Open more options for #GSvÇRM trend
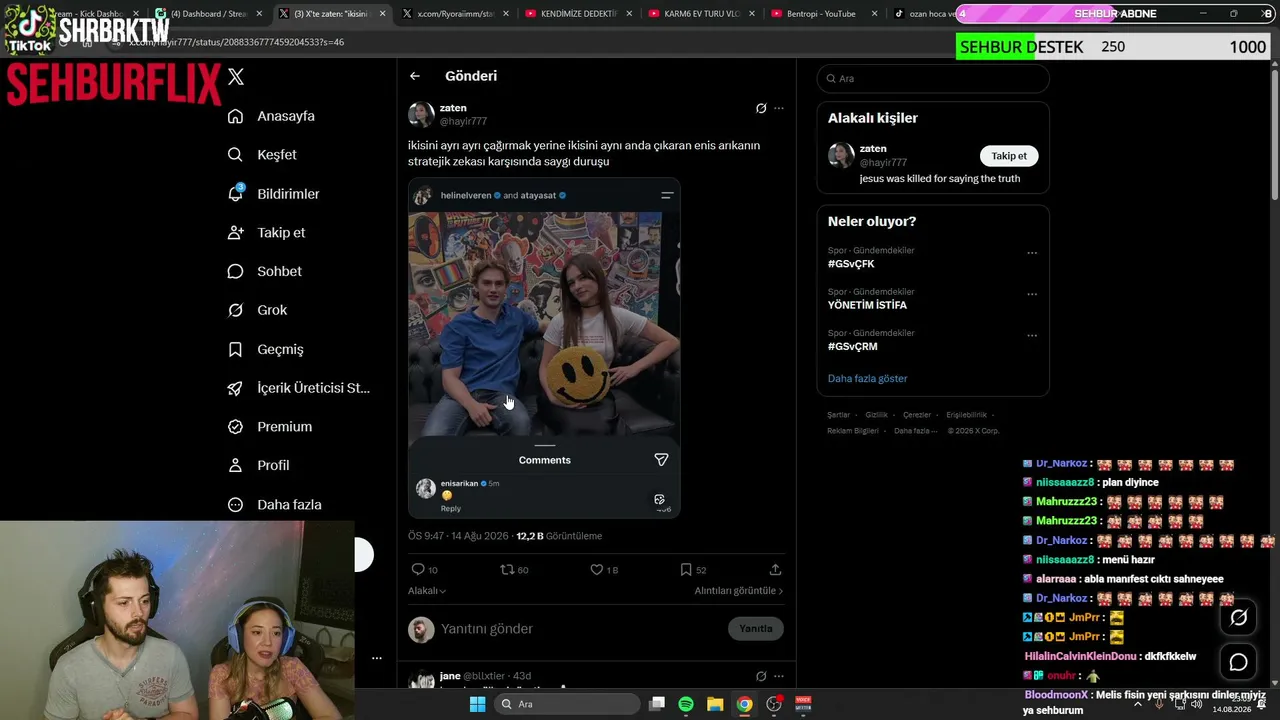 1032,335
